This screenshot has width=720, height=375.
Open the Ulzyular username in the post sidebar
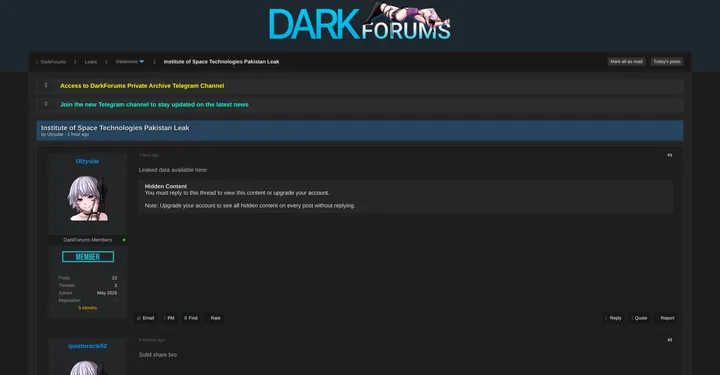[x=87, y=161]
